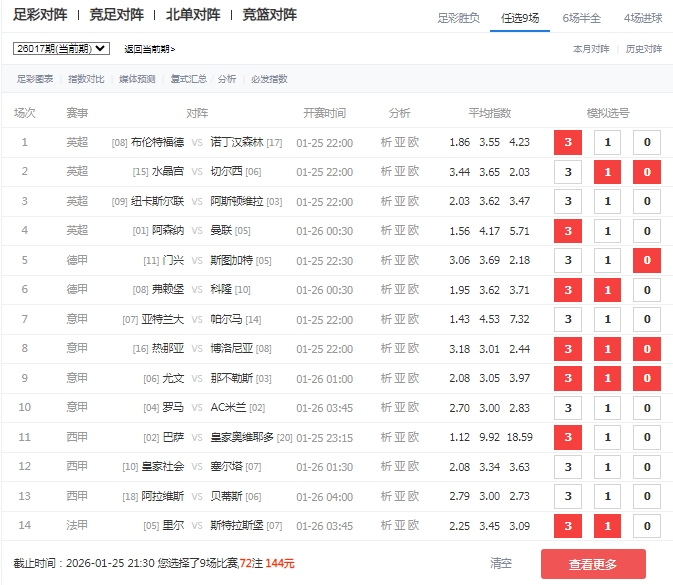673x585 pixels.
Task: Toggle pick 3 for 水晶宫 vs 切尔西
Action: 568,172
